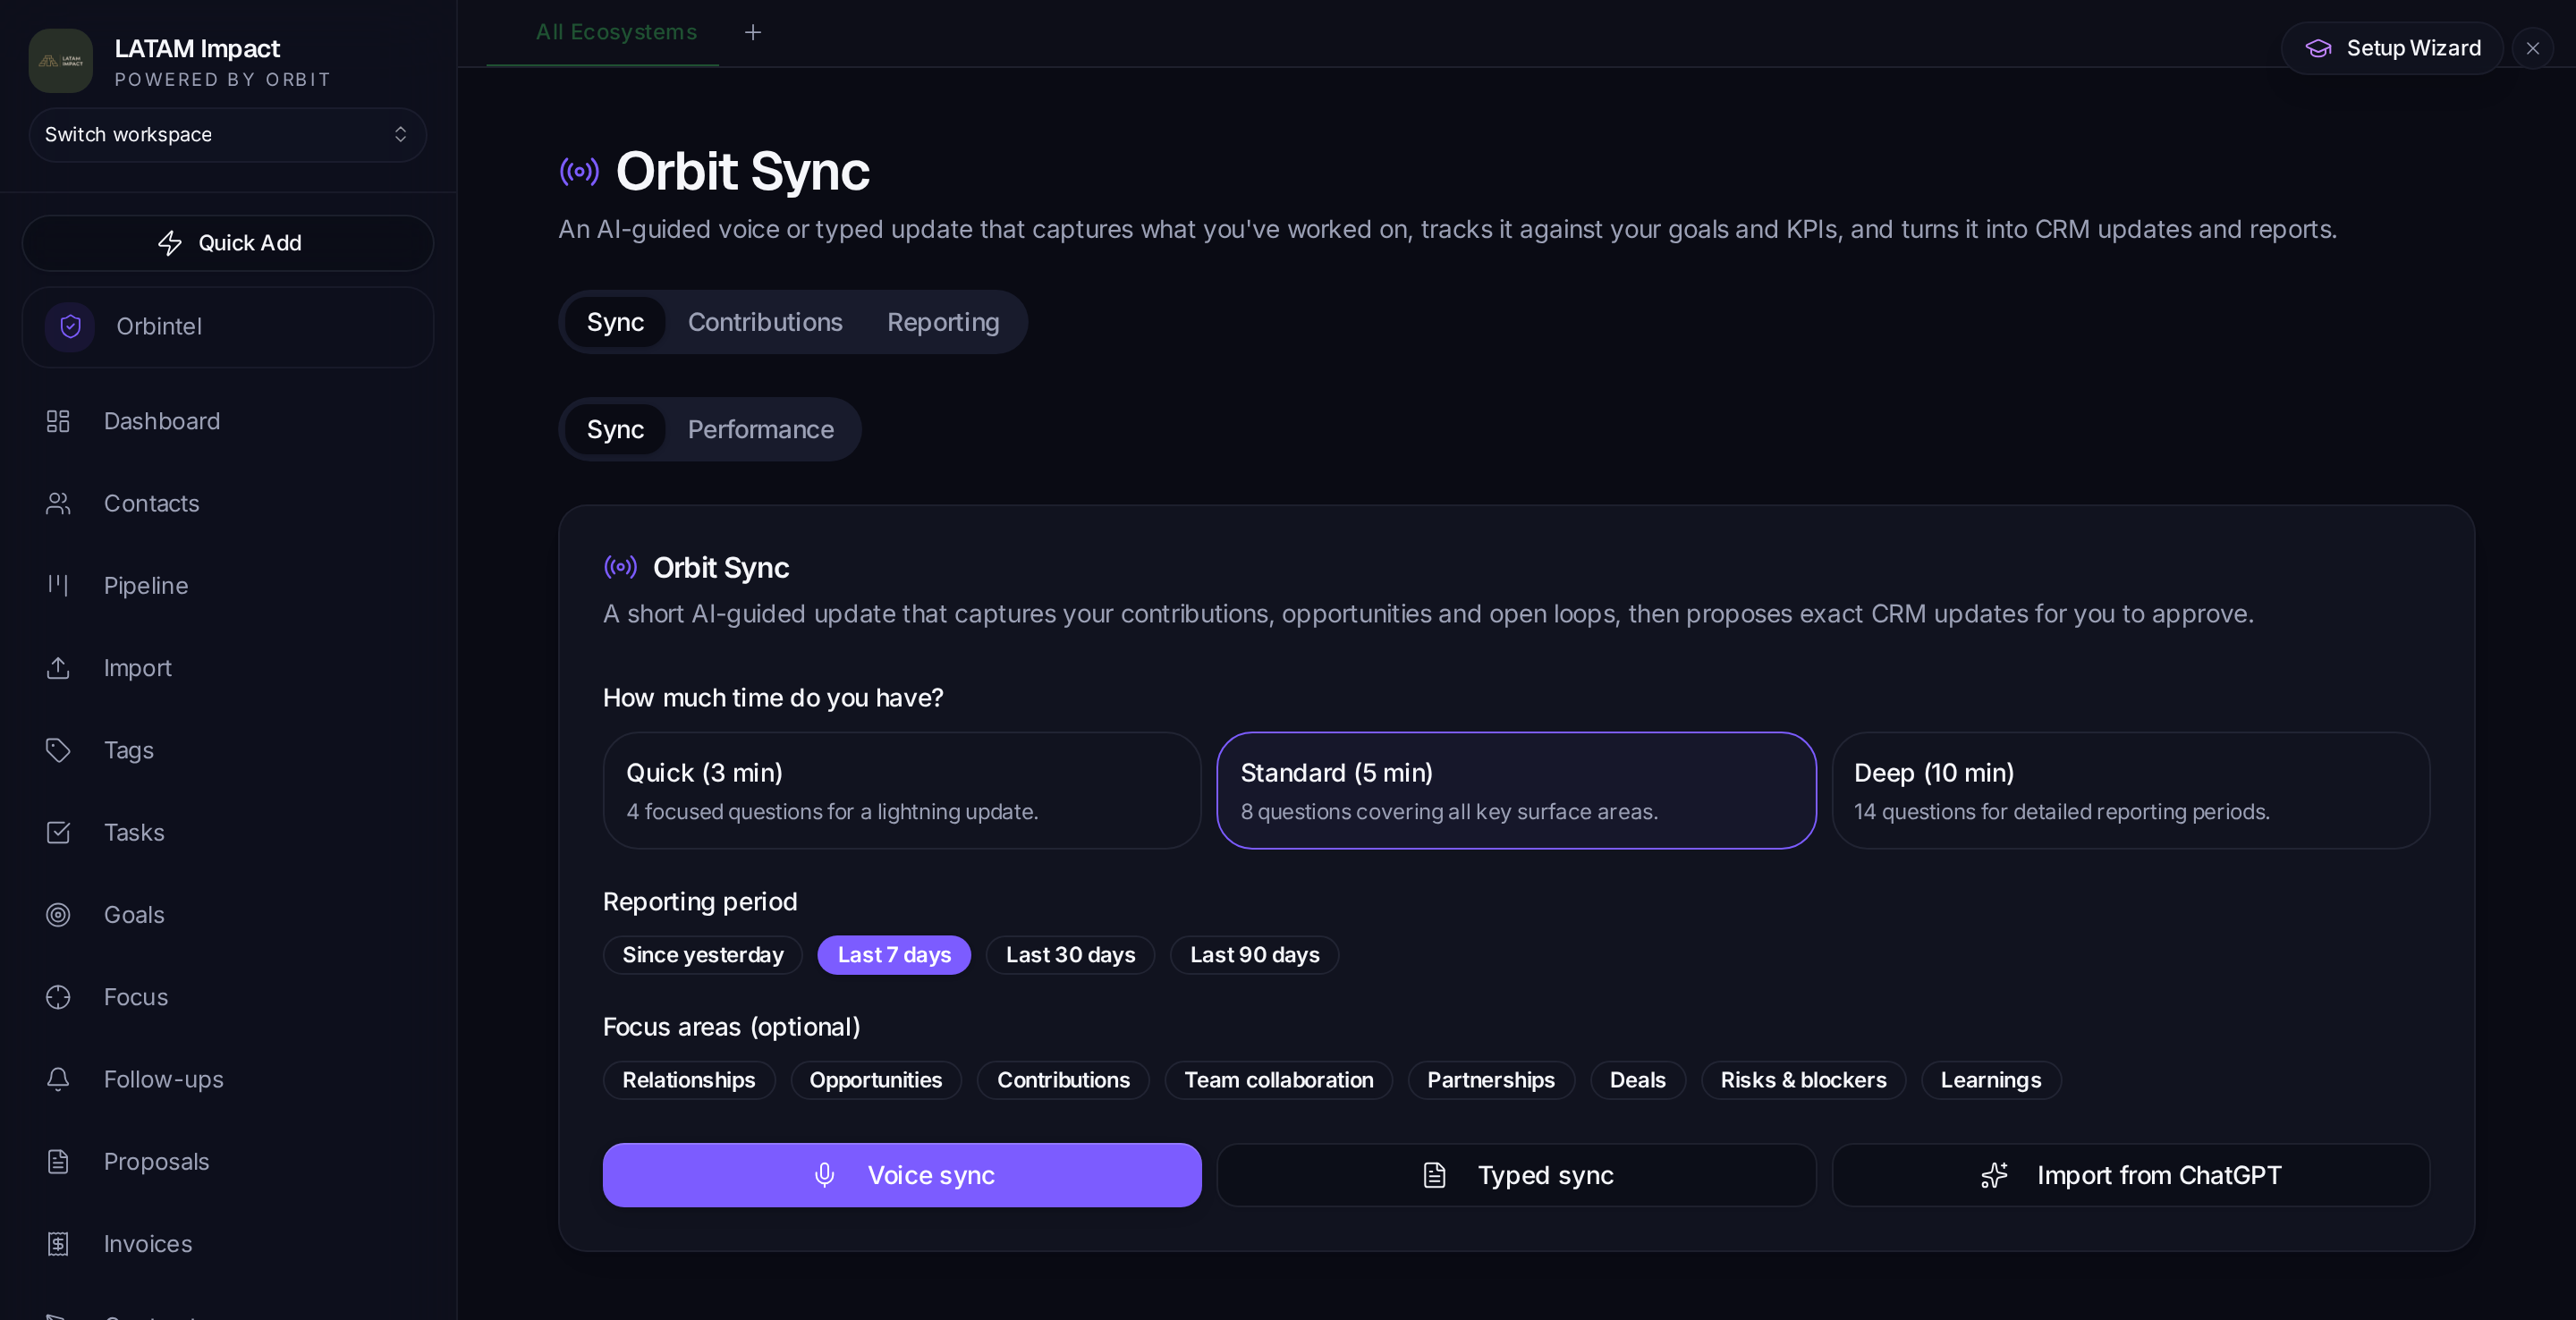Click the Import upload icon

click(58, 668)
